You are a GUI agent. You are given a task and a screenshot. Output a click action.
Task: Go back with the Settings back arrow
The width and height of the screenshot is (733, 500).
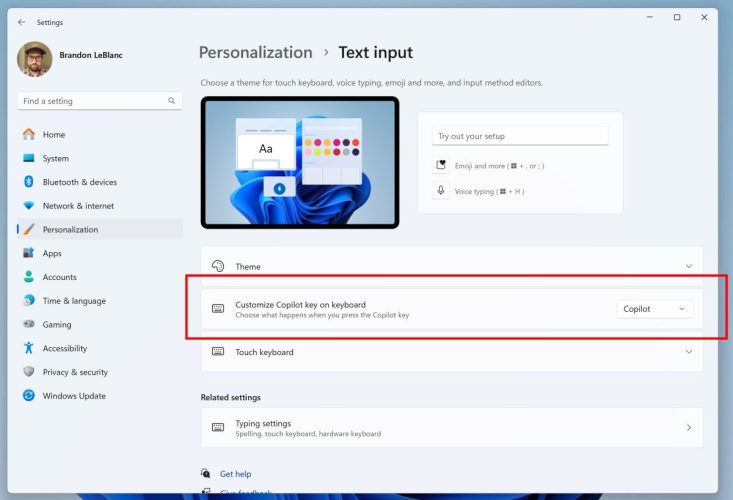click(x=22, y=22)
